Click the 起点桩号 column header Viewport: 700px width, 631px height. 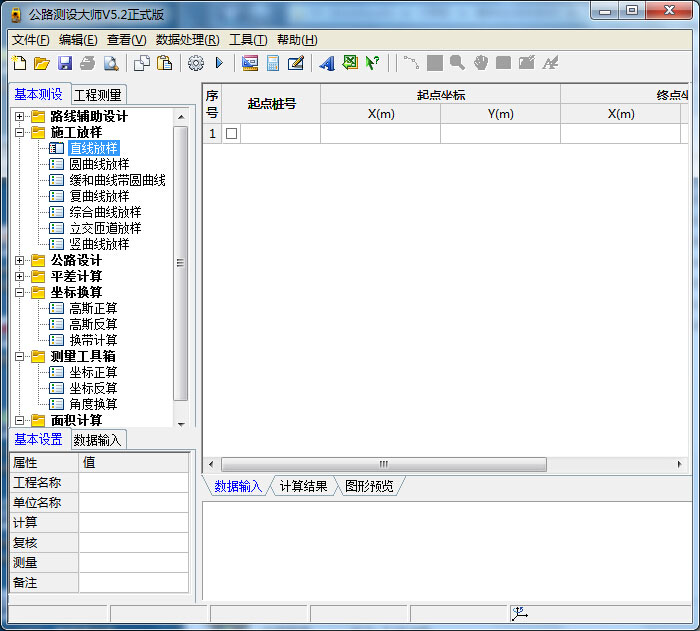coord(271,104)
